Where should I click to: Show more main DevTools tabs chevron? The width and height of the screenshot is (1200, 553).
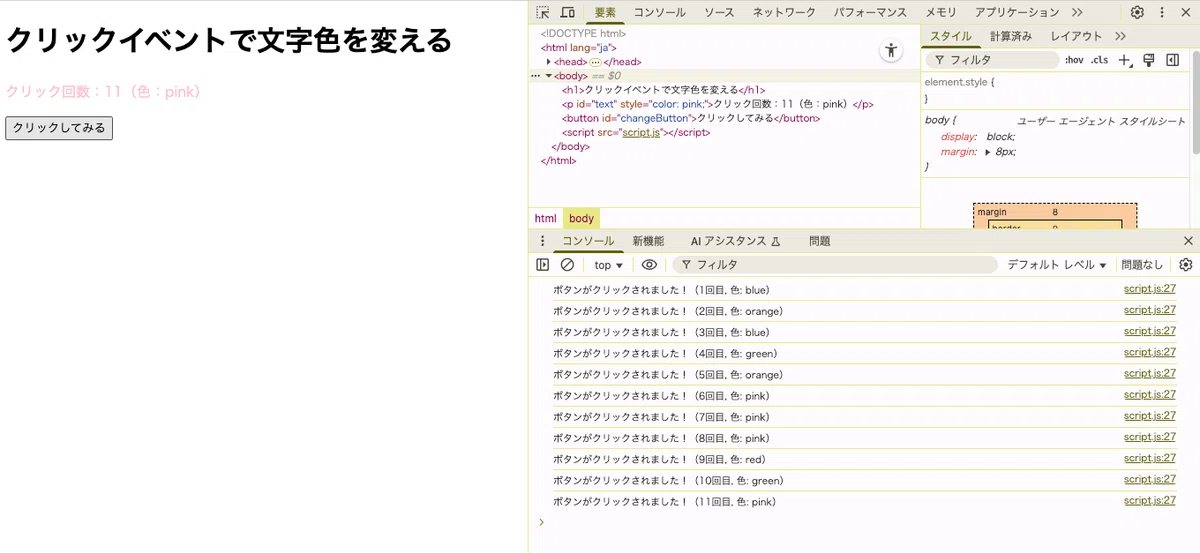point(1077,12)
